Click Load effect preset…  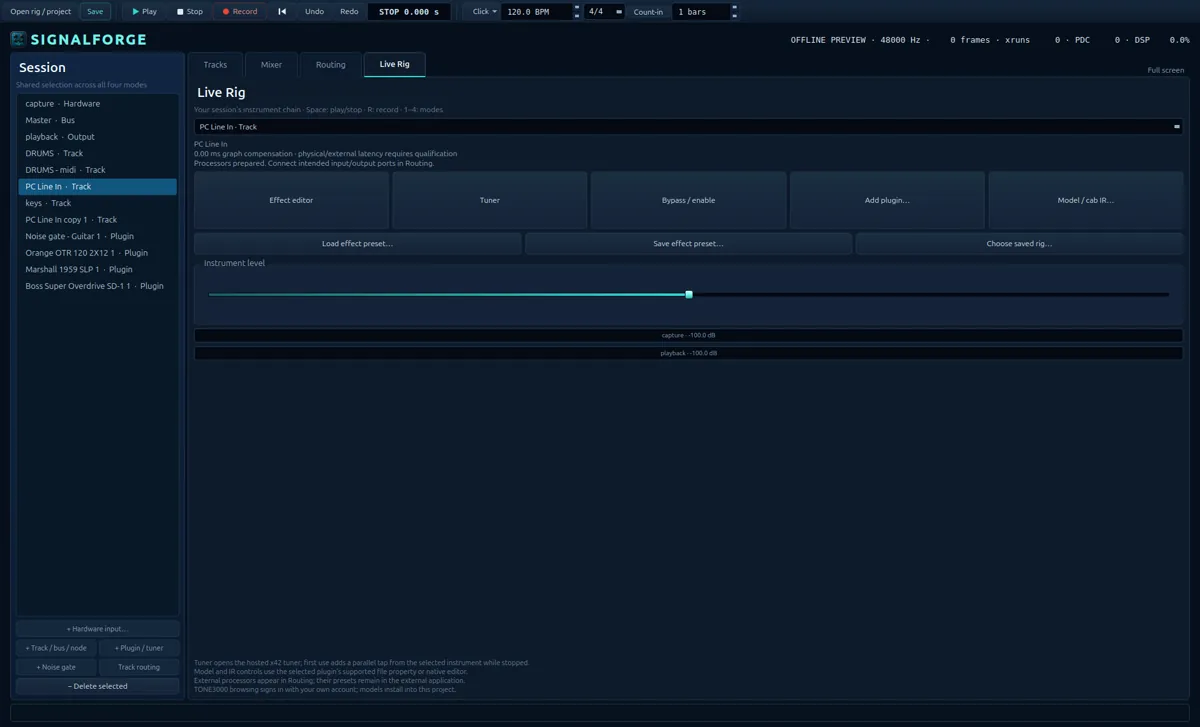click(x=357, y=244)
